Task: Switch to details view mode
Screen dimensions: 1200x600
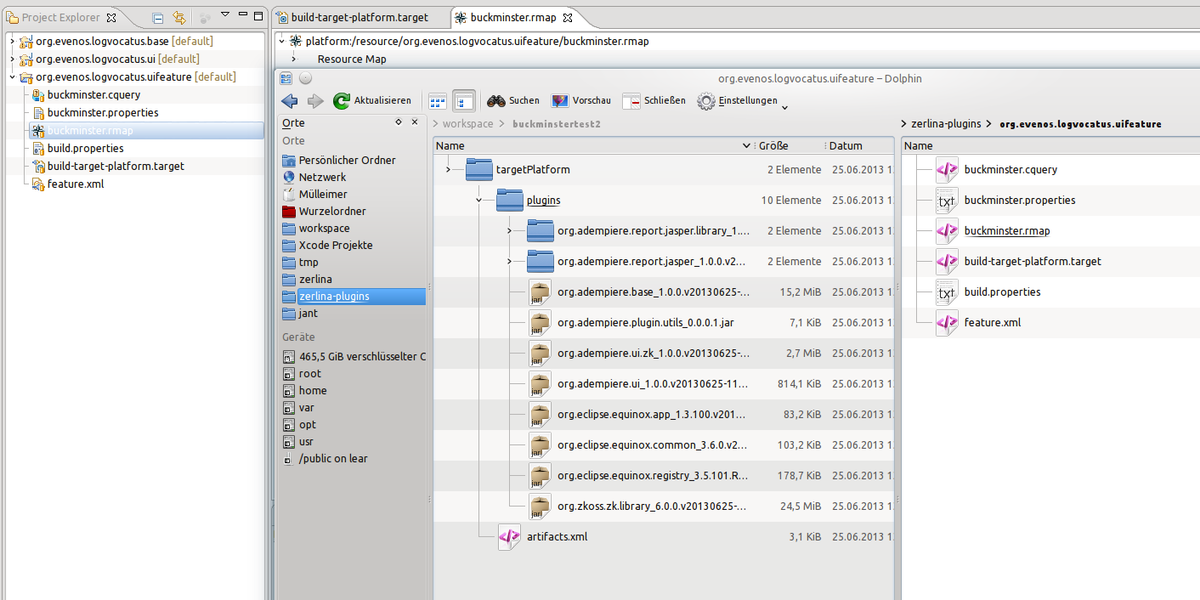Action: tap(463, 101)
